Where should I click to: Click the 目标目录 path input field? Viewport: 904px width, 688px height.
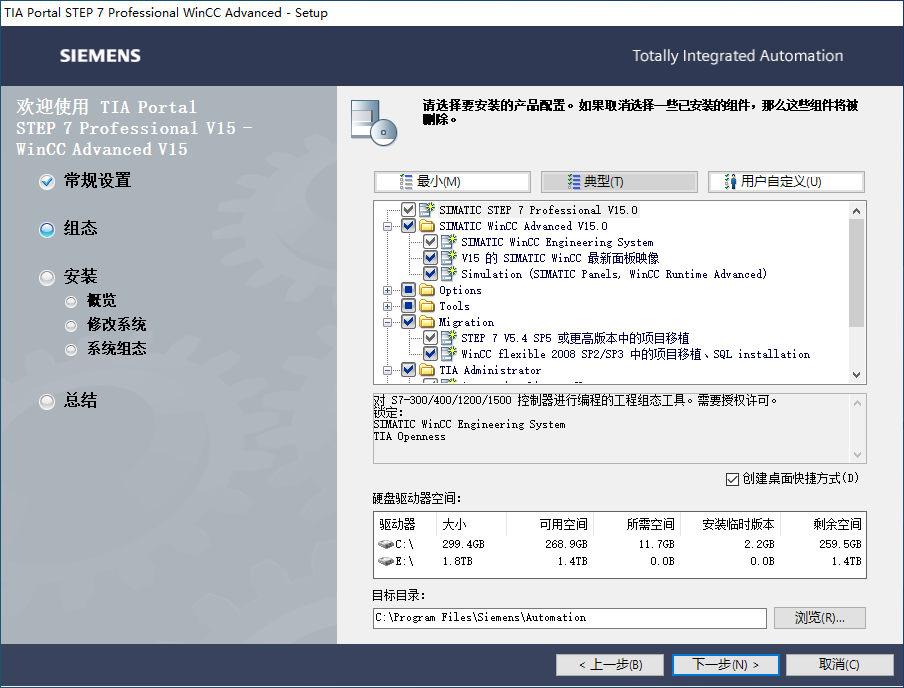click(570, 618)
